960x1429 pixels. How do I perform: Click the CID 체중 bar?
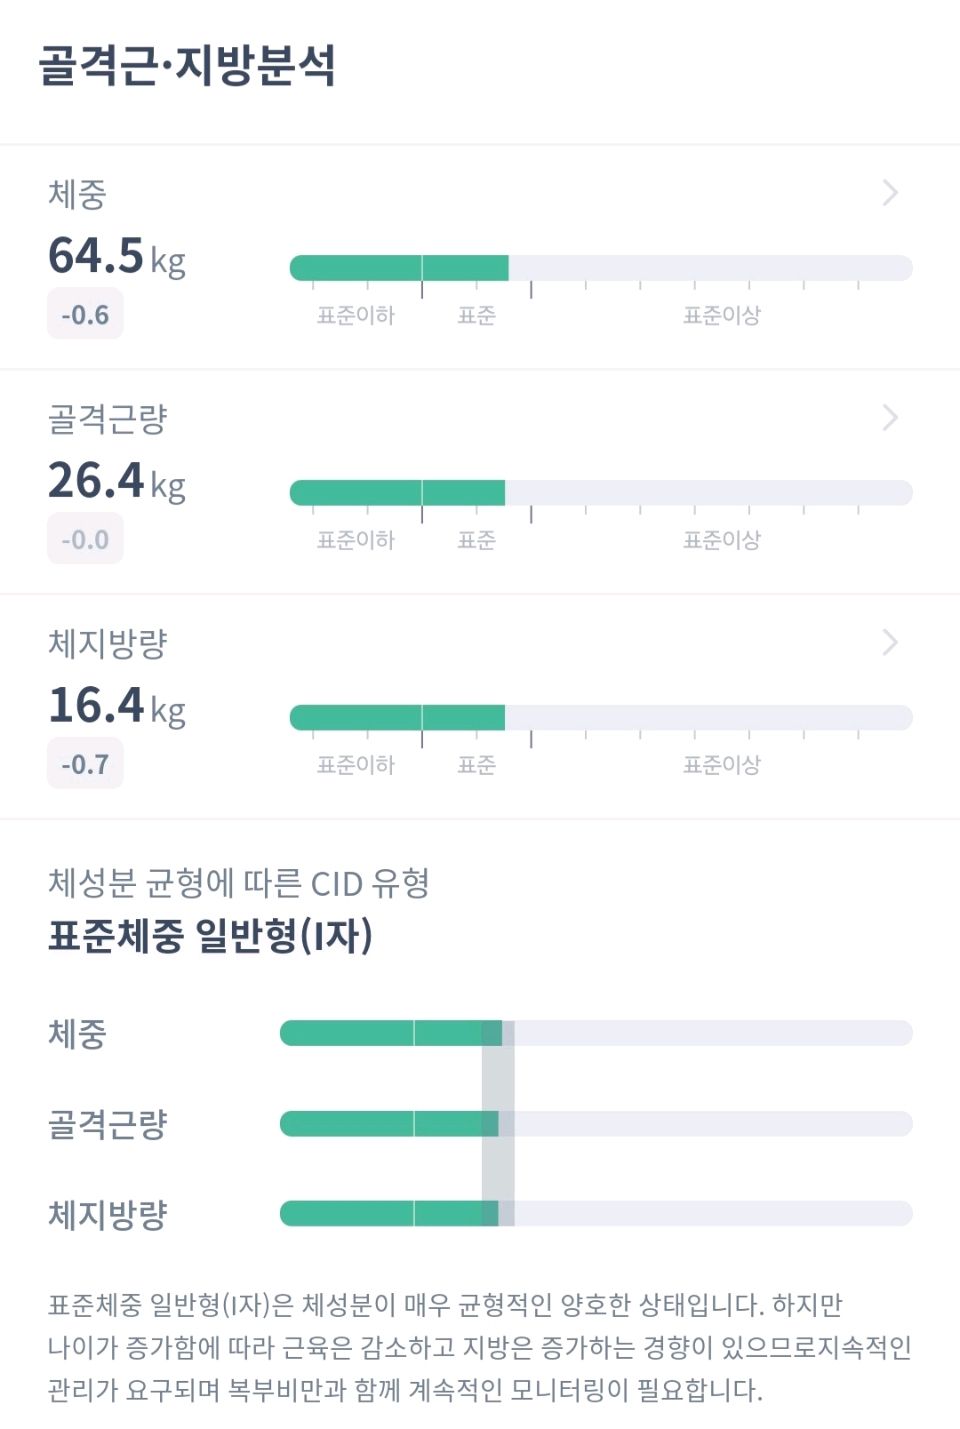(x=596, y=1033)
